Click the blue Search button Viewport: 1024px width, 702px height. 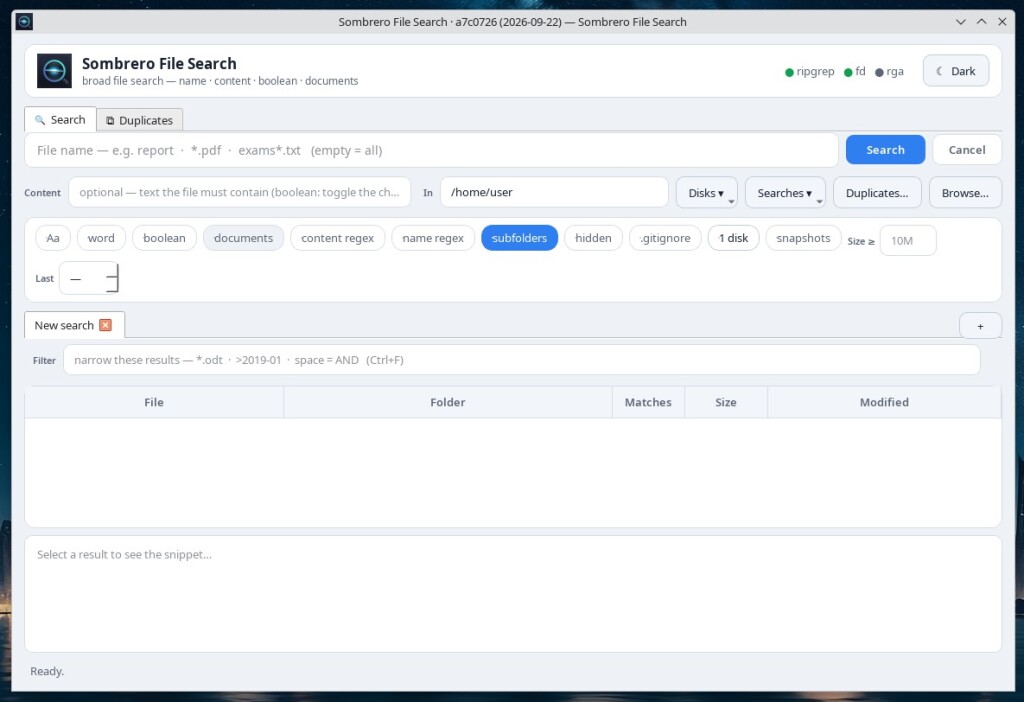click(885, 150)
